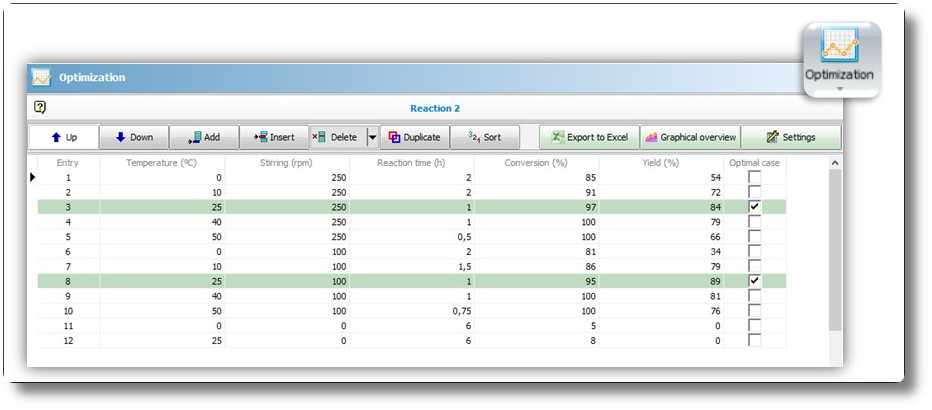The image size is (932, 410).
Task: Click the Reaction time (h) column header
Action: 412,162
